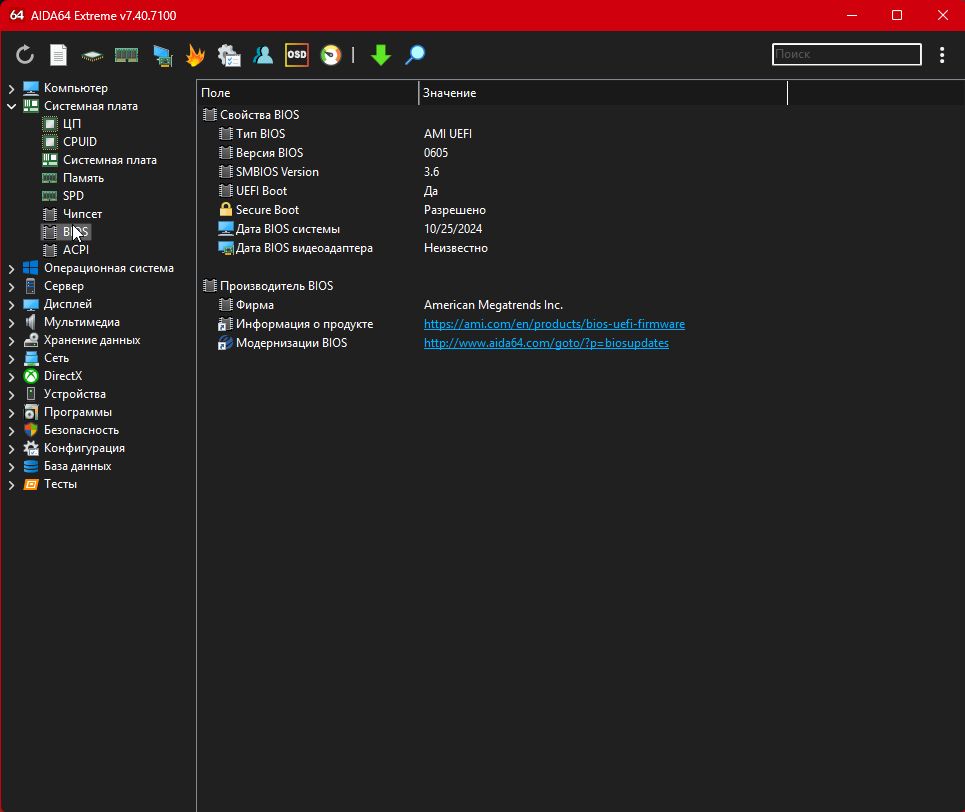Open the preferences gear-checklist toolbar icon
Viewport: 965px width, 812px height.
coord(229,55)
